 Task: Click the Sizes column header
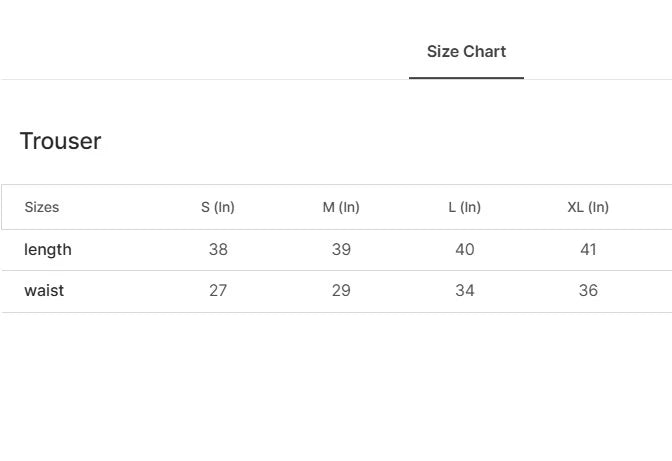click(42, 207)
